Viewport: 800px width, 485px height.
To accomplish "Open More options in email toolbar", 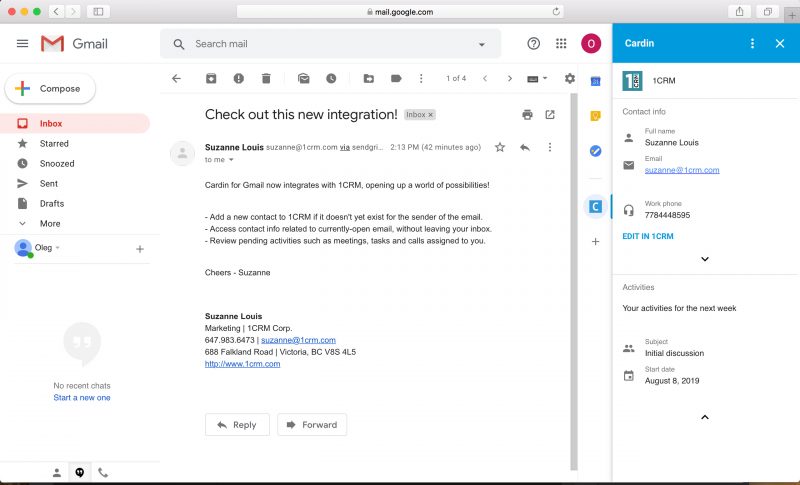I will point(421,79).
